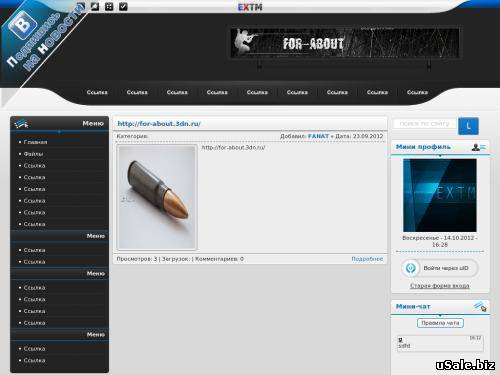Open Файлы in the left menu

[33, 154]
